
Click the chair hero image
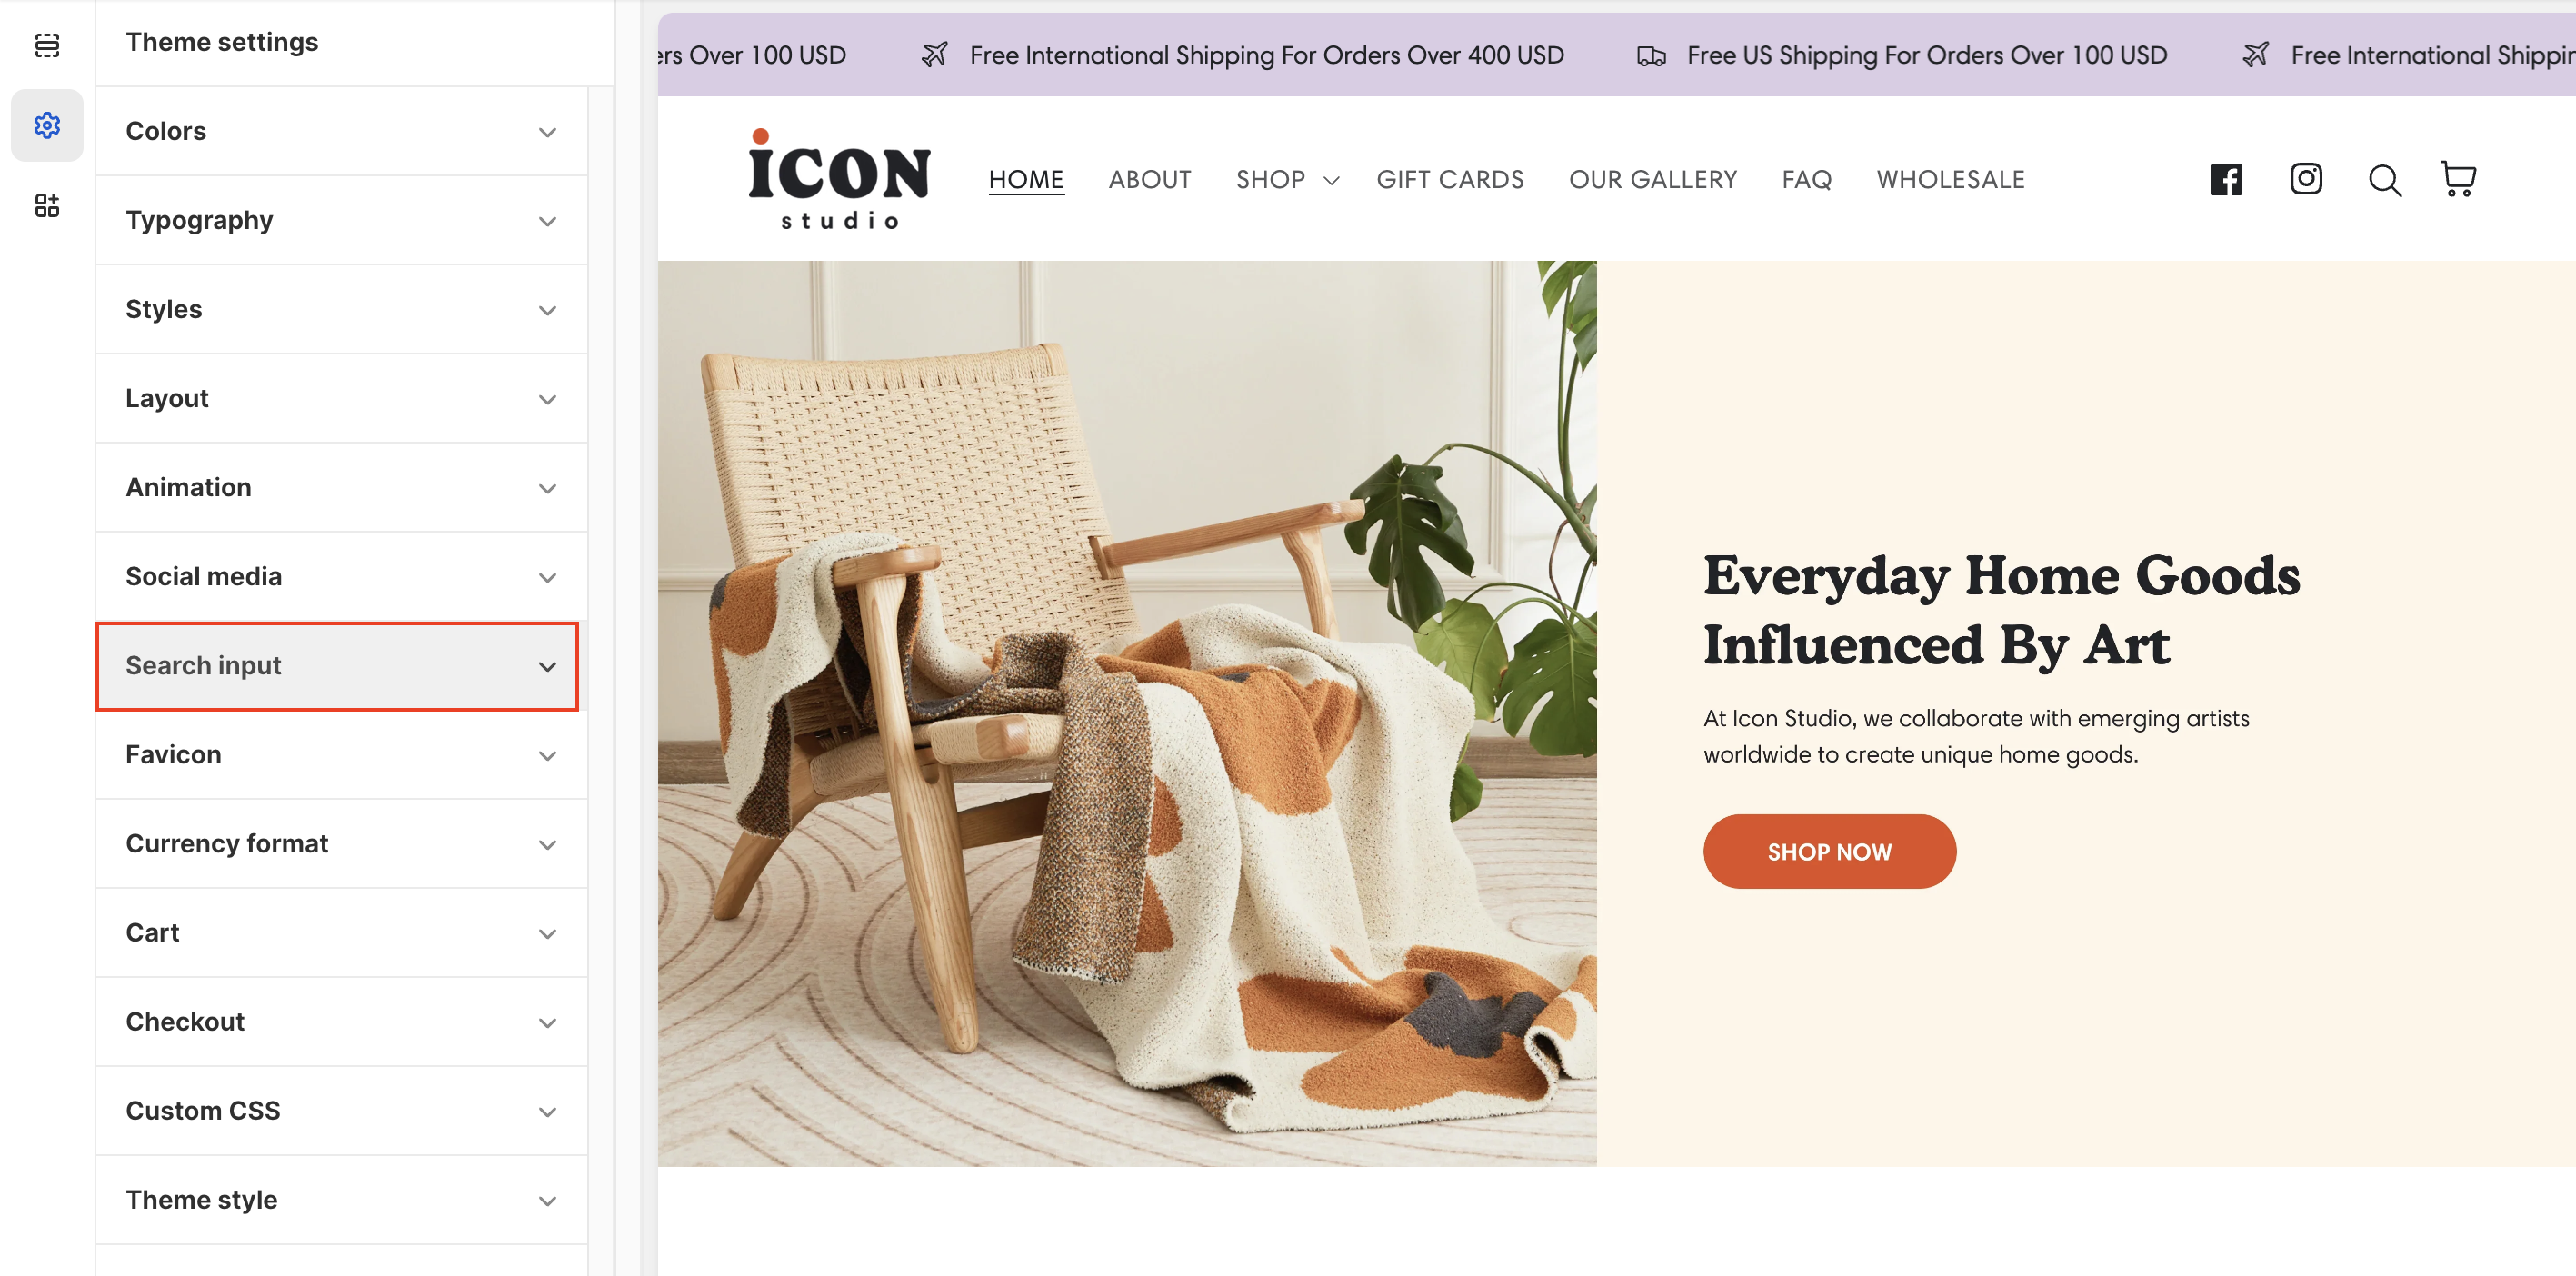point(1127,714)
